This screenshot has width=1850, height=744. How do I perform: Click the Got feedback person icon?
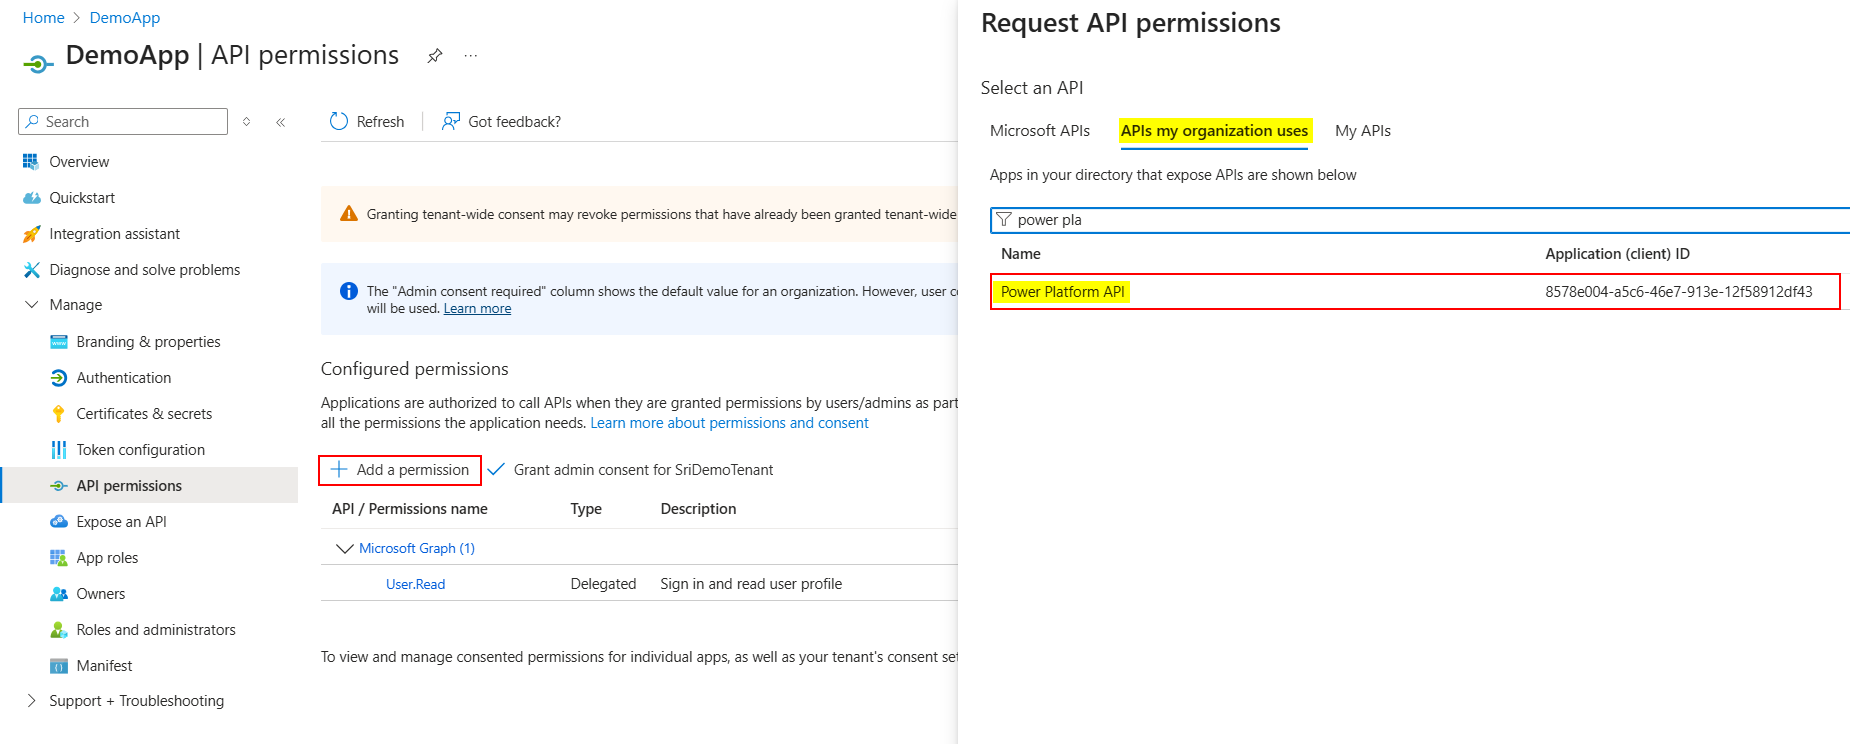click(451, 121)
